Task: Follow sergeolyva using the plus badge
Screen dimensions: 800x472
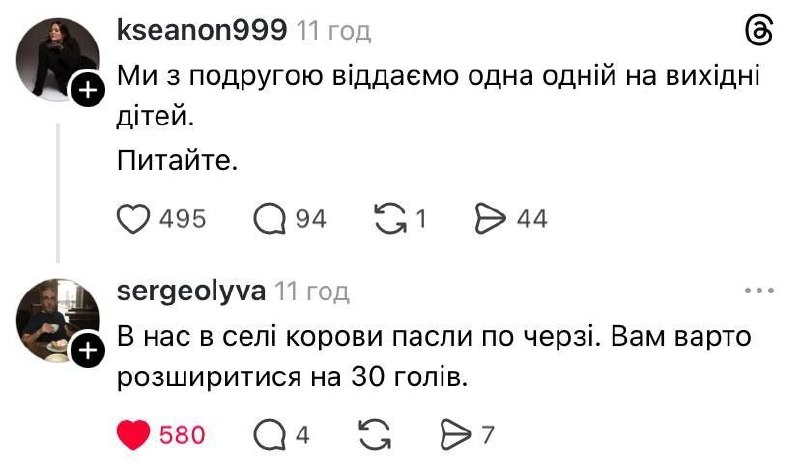Action: point(86,351)
